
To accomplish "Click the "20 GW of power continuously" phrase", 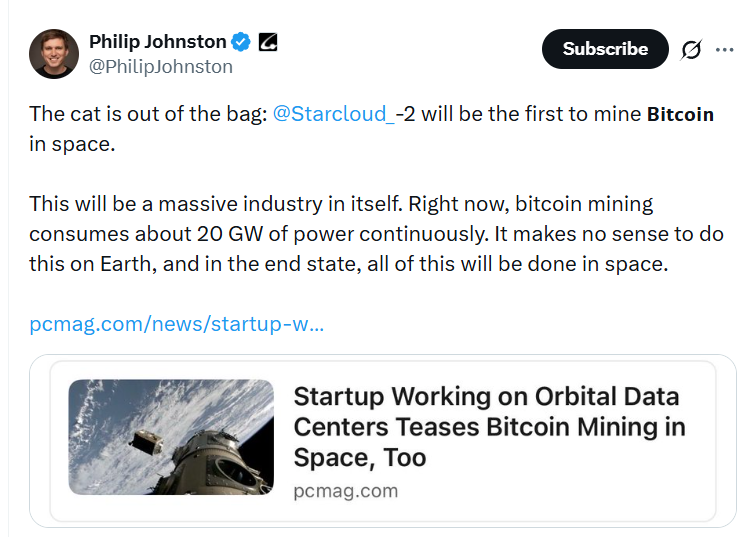I will [x=299, y=234].
